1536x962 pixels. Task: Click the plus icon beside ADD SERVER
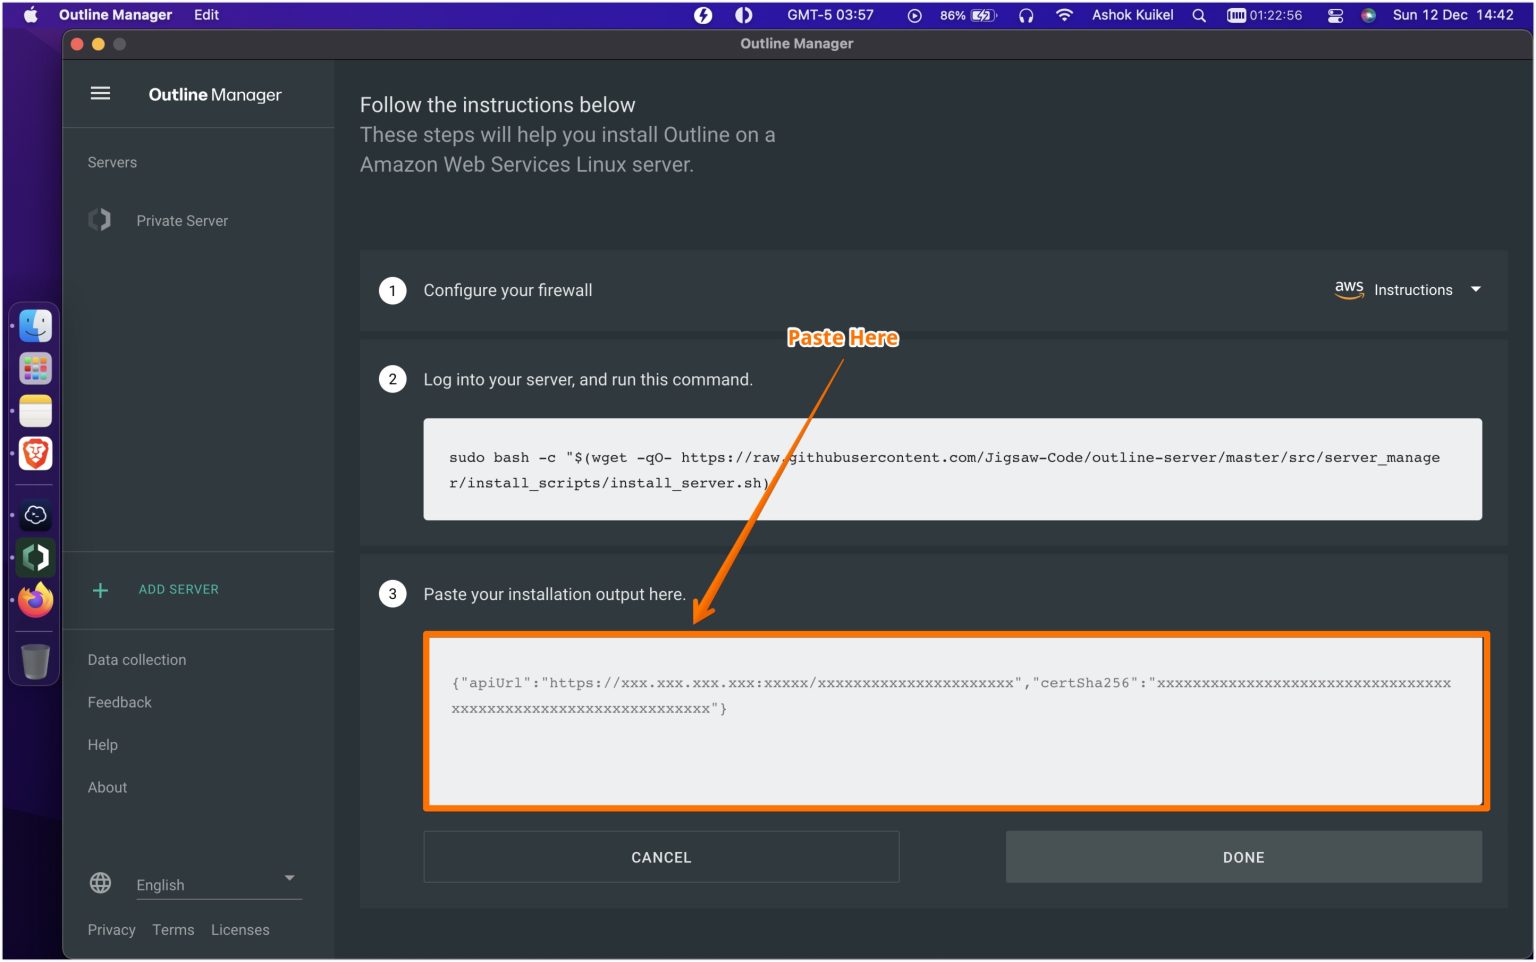click(x=100, y=590)
